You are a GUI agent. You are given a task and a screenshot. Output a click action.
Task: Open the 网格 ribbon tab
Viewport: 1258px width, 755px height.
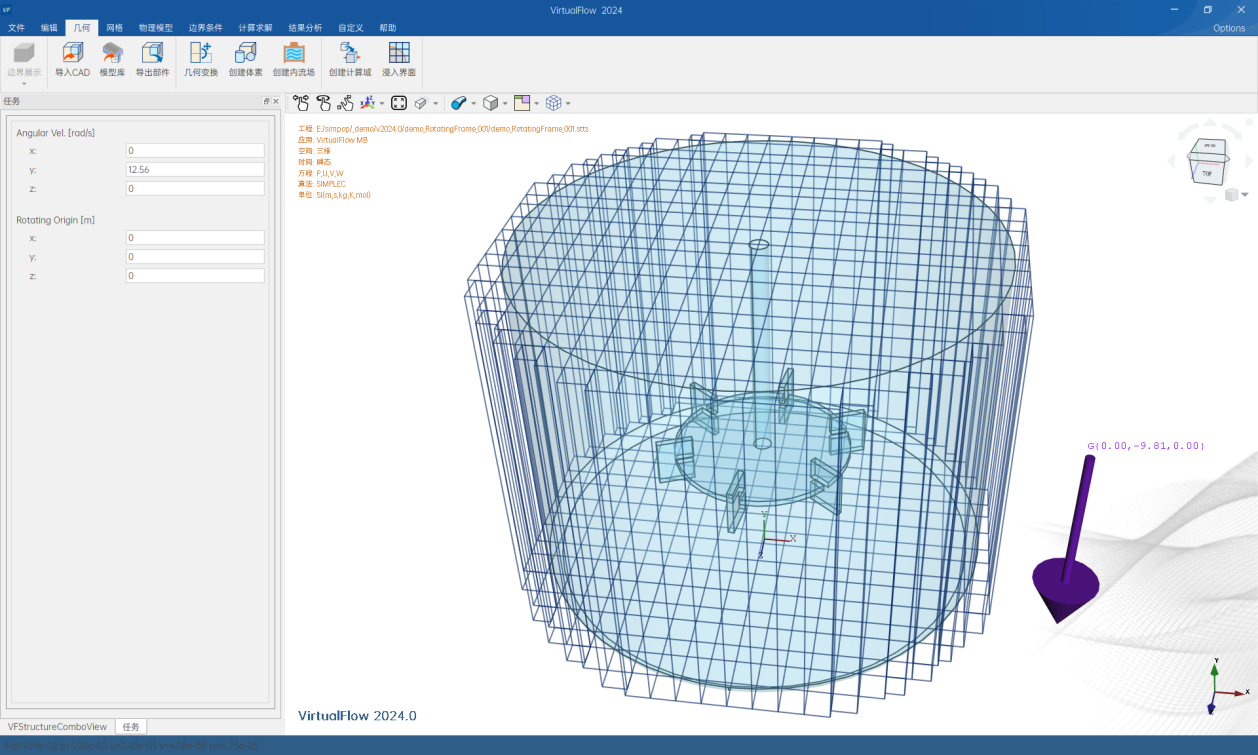pos(115,28)
